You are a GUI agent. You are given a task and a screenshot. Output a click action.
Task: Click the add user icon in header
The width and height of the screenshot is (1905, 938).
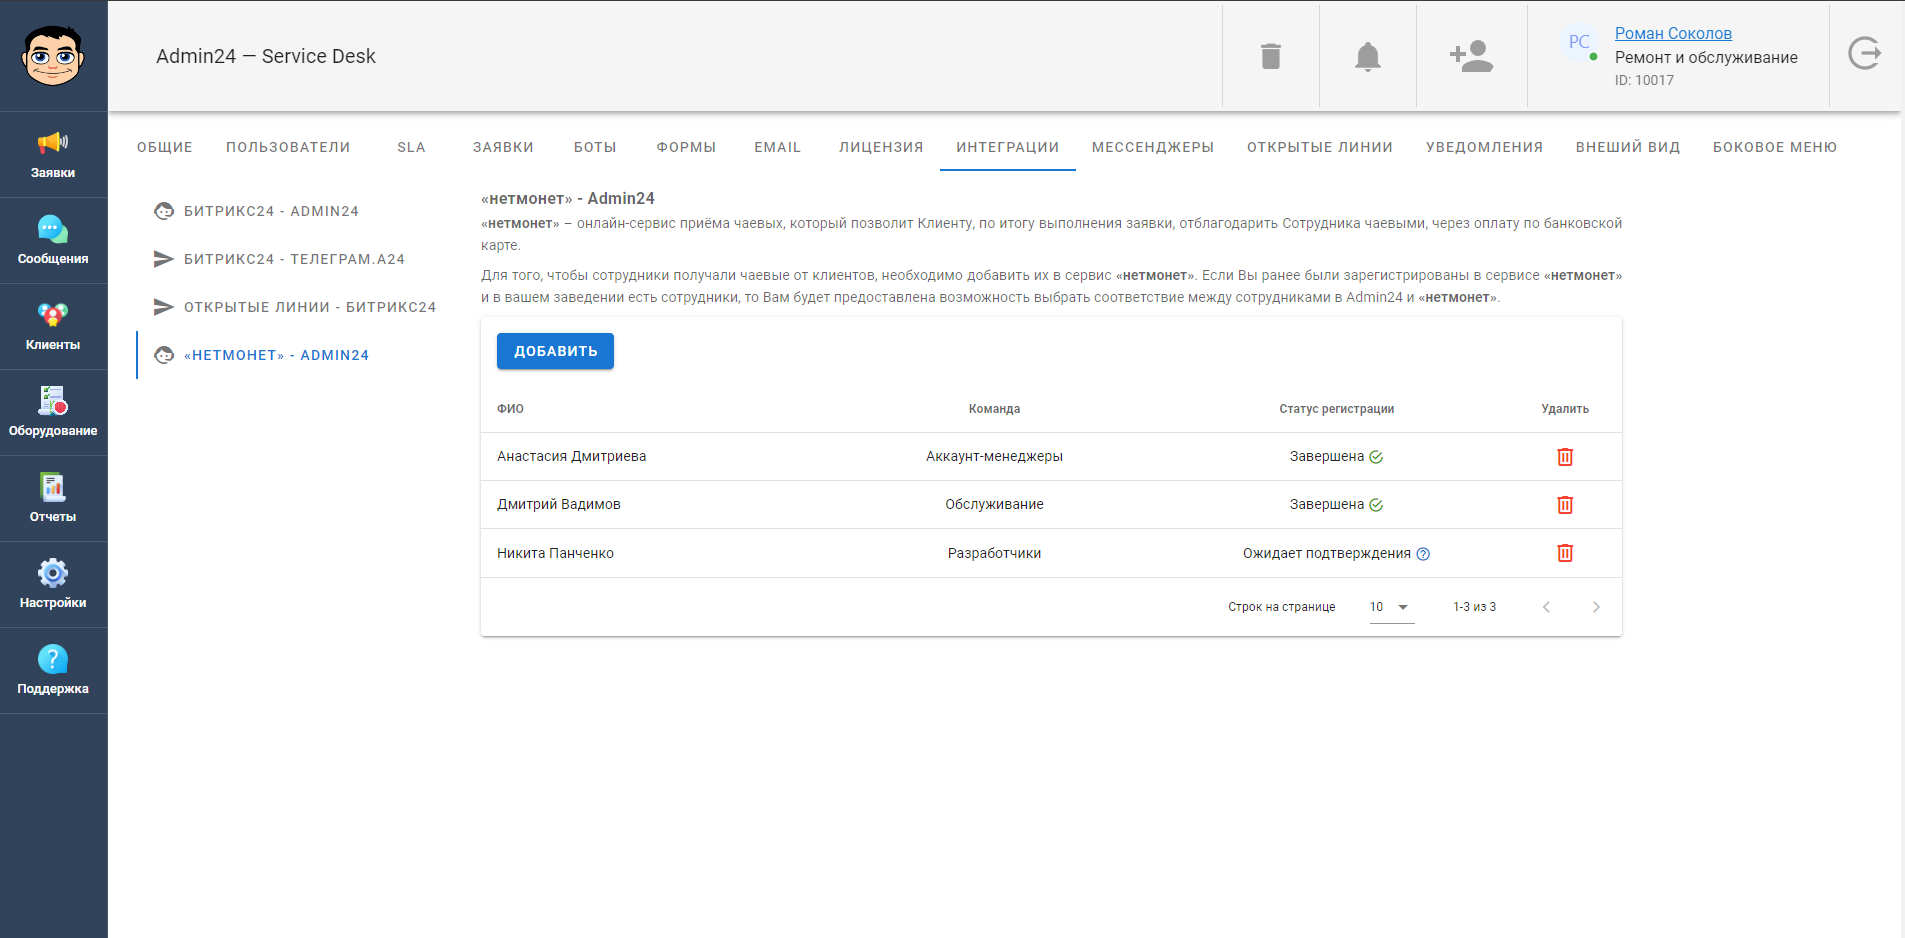point(1472,56)
